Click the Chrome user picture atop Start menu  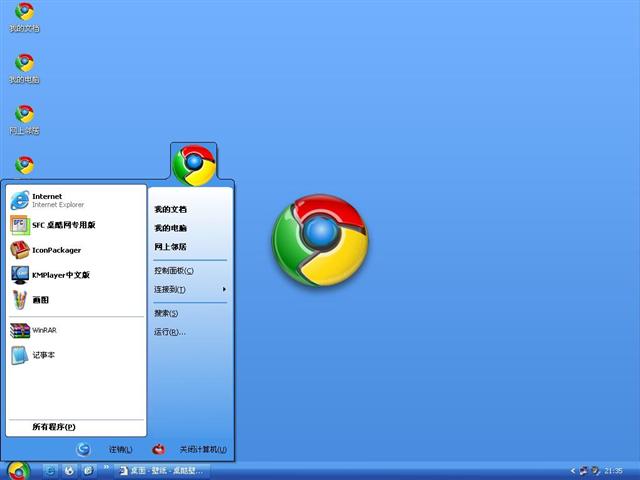193,165
